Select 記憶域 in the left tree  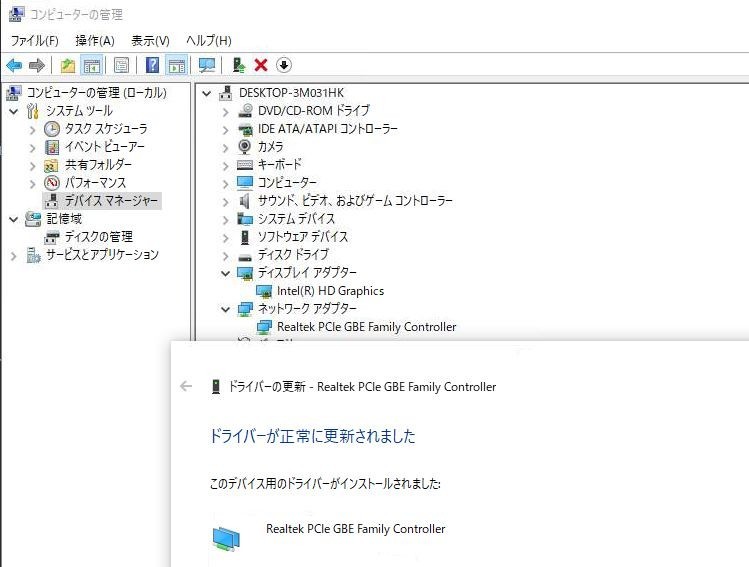pos(64,219)
